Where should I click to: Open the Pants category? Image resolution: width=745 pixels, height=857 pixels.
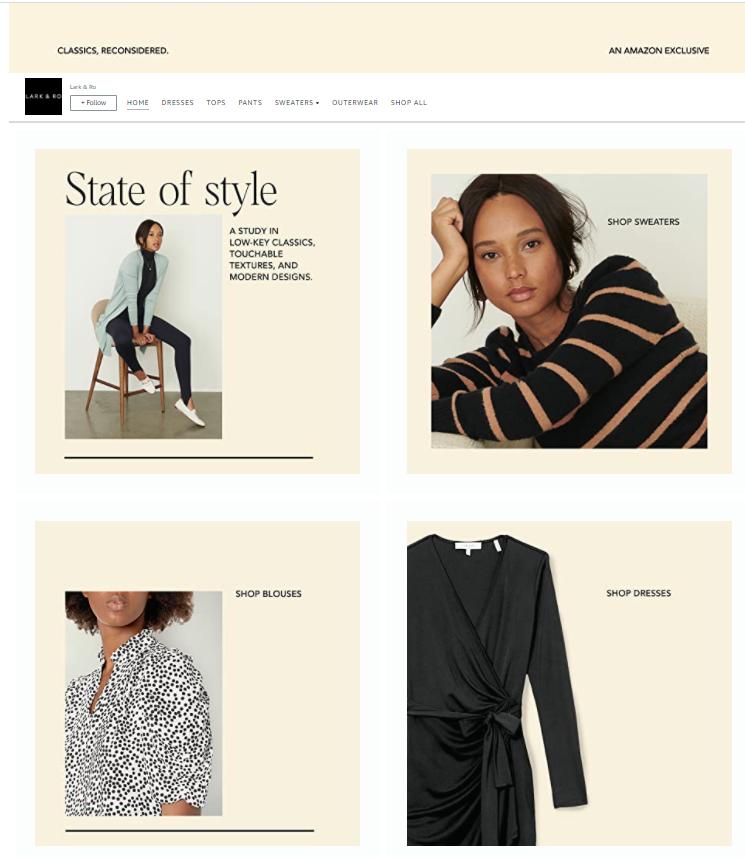(250, 103)
